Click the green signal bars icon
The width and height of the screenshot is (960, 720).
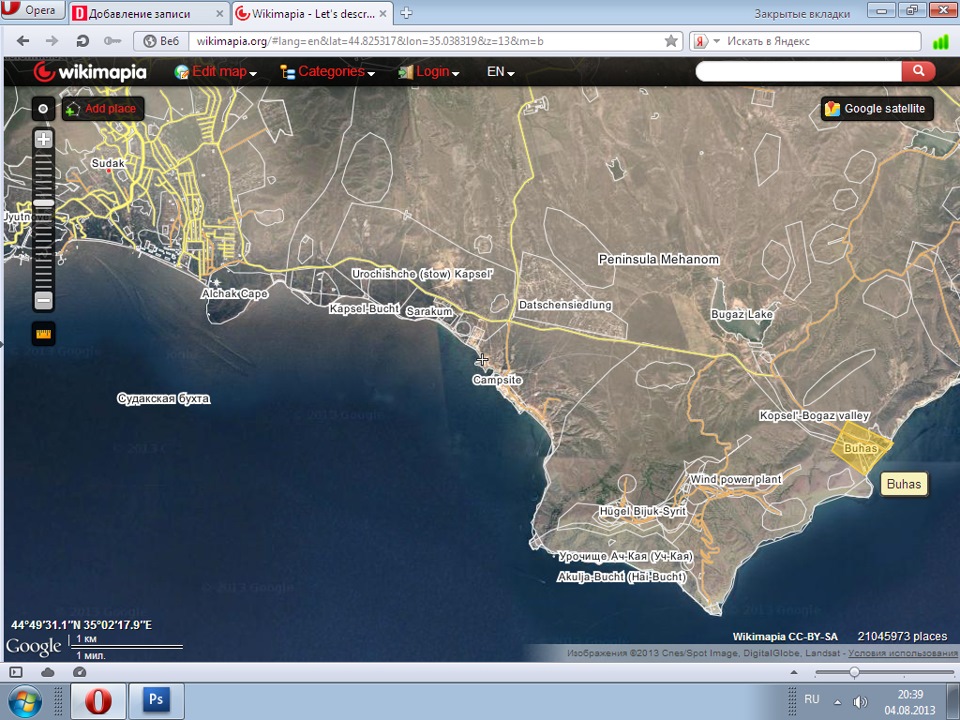[x=940, y=42]
